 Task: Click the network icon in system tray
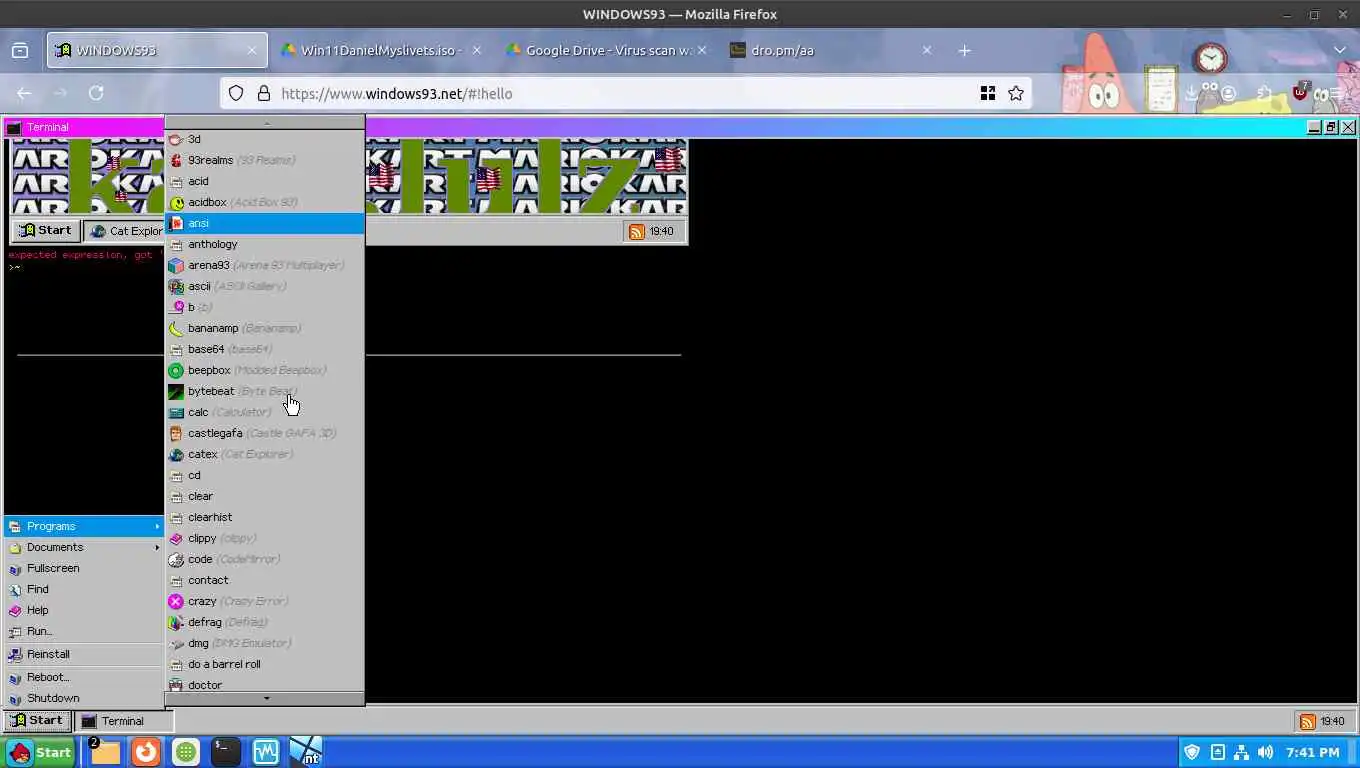tap(1241, 752)
